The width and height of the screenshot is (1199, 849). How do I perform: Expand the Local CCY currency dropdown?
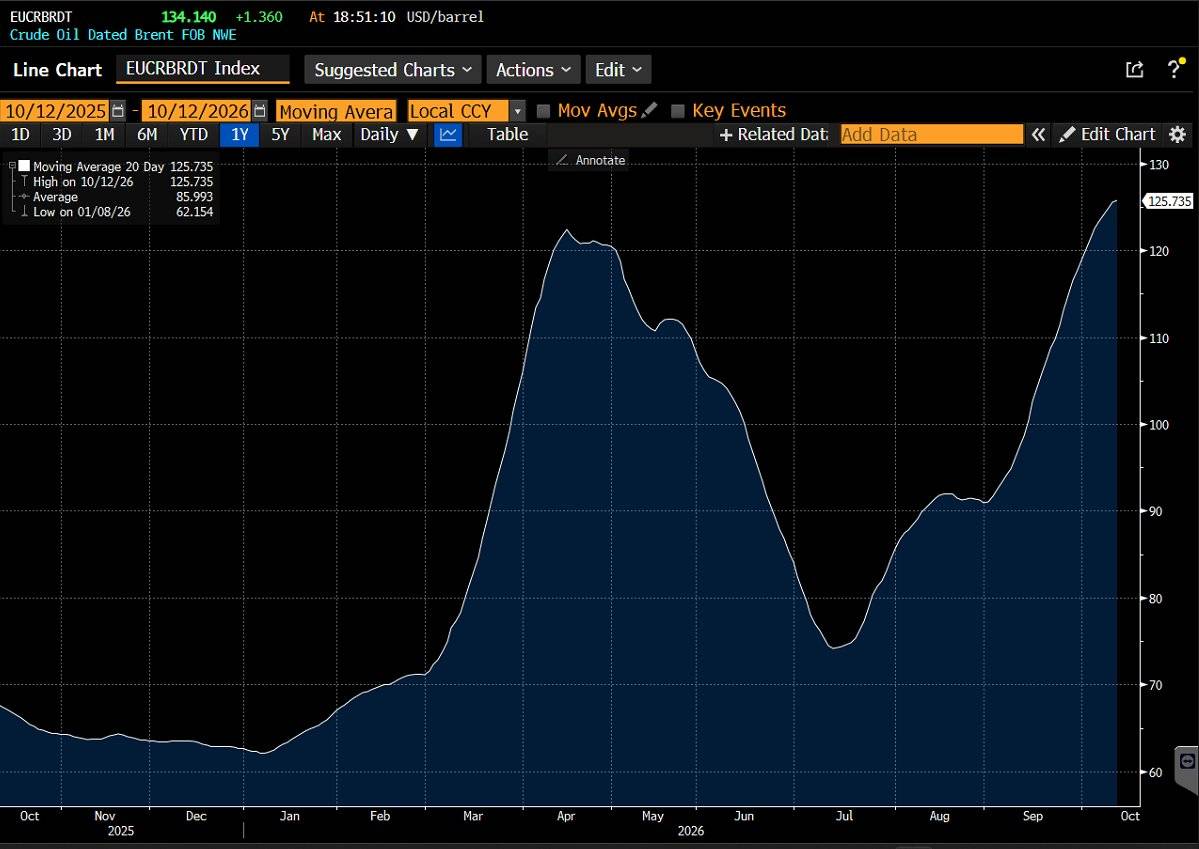pyautogui.click(x=518, y=111)
